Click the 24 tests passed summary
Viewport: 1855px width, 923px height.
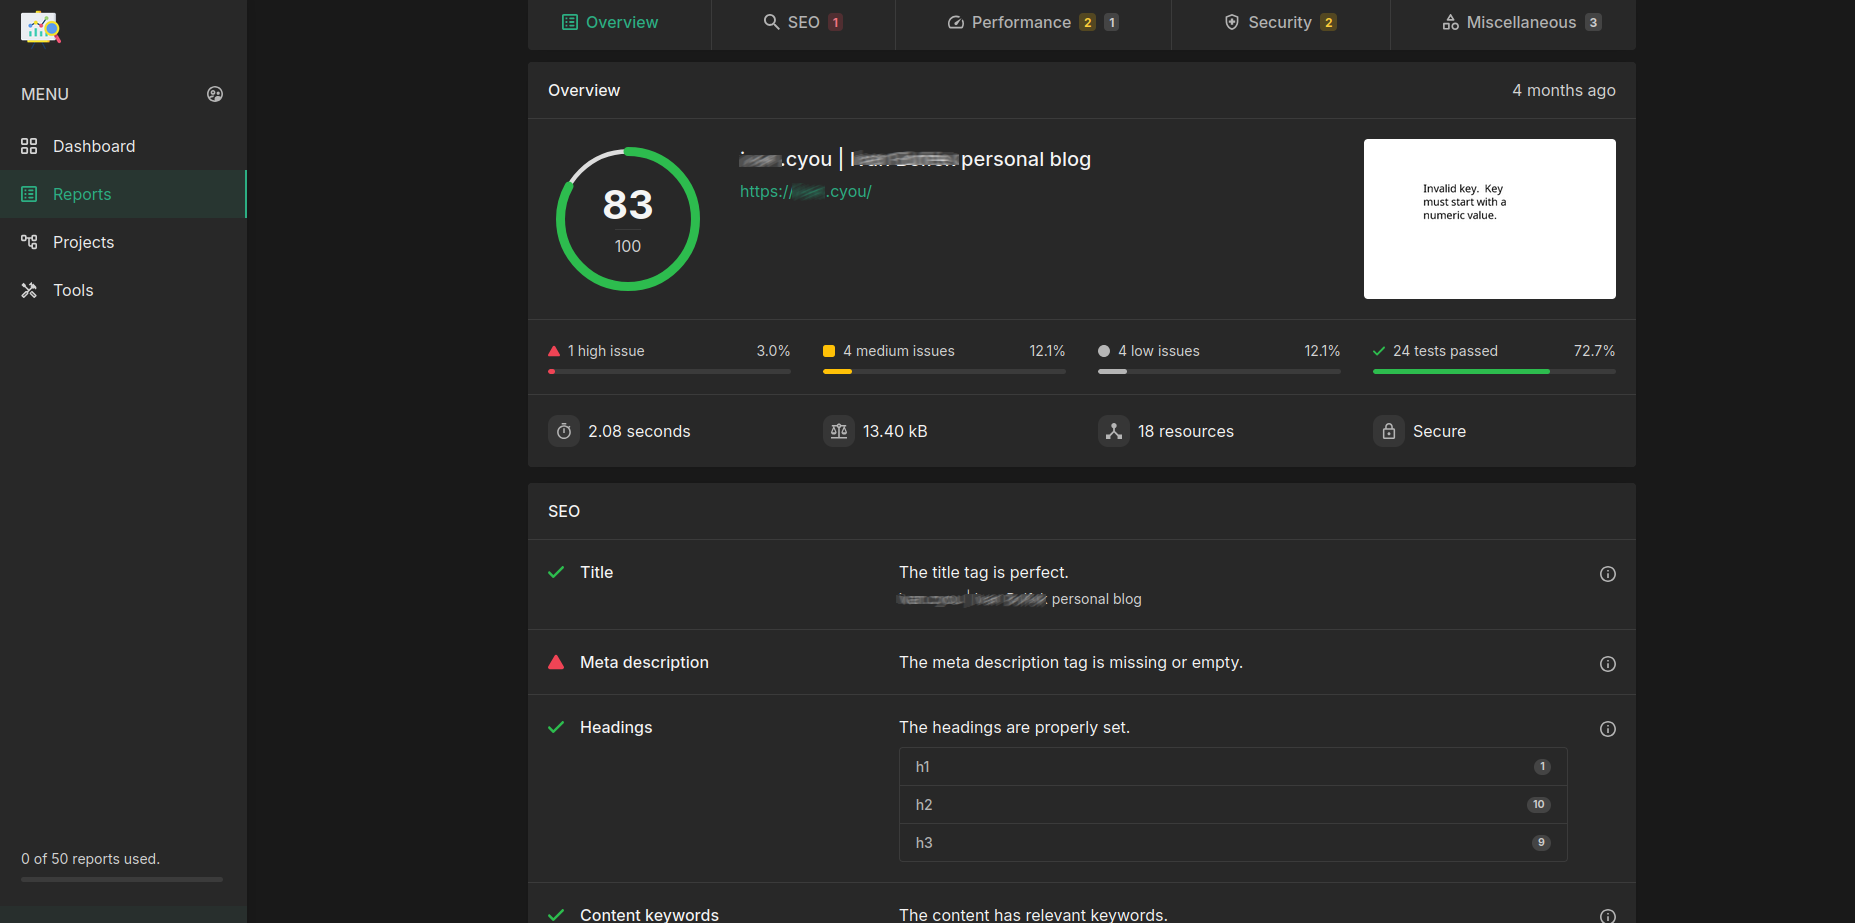coord(1444,351)
